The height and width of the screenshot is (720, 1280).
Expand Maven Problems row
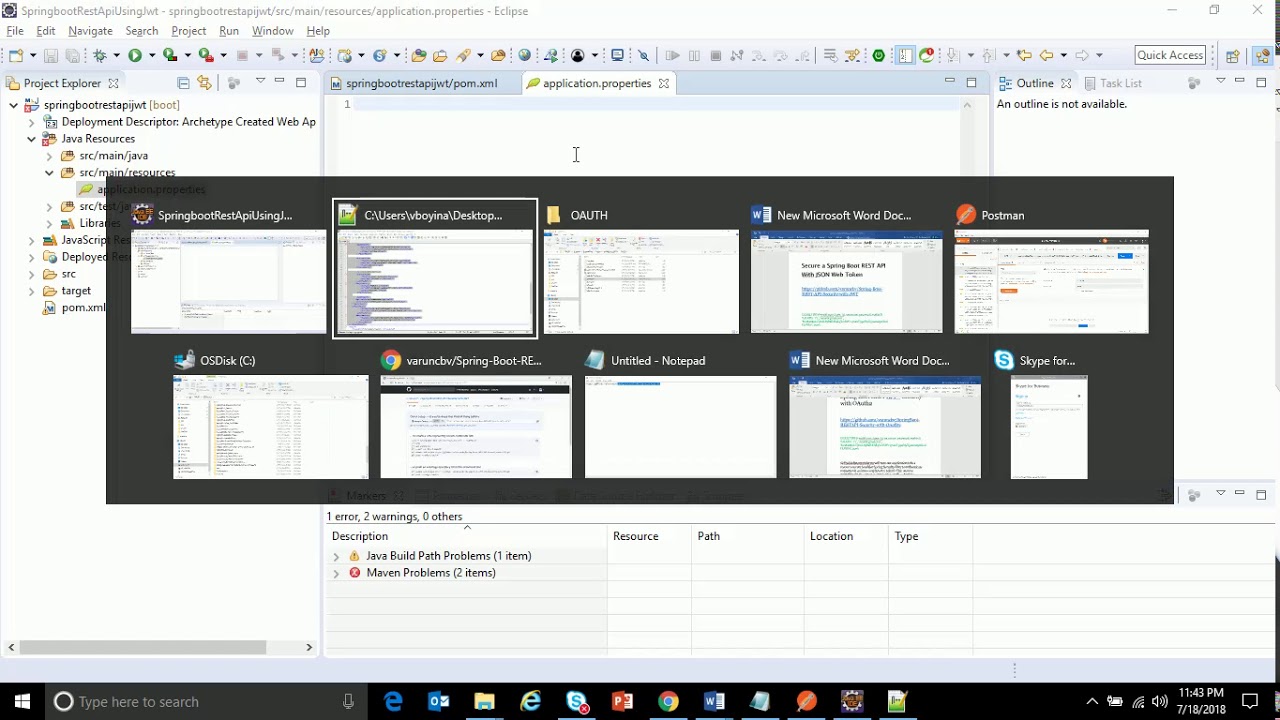[x=336, y=573]
